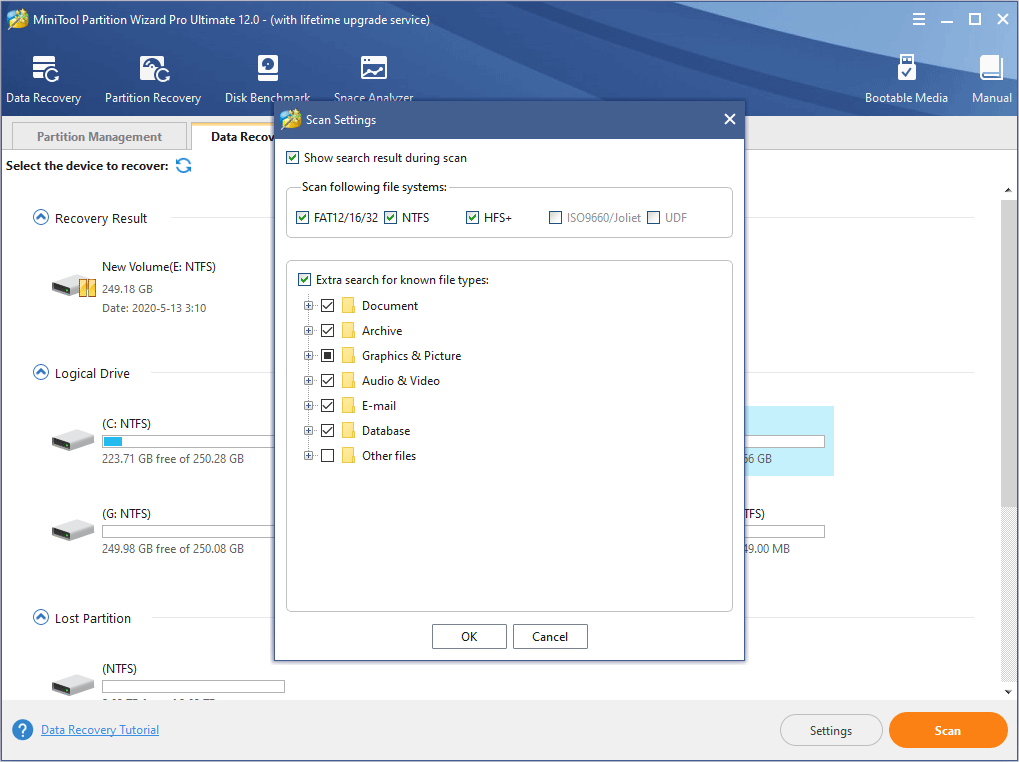This screenshot has height=762, width=1019.
Task: Click the Archive folder icon
Action: click(348, 331)
